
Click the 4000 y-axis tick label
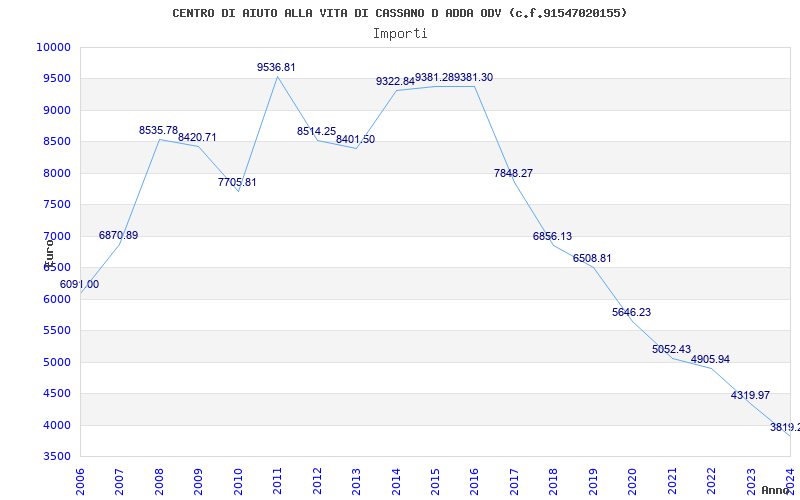[56, 425]
